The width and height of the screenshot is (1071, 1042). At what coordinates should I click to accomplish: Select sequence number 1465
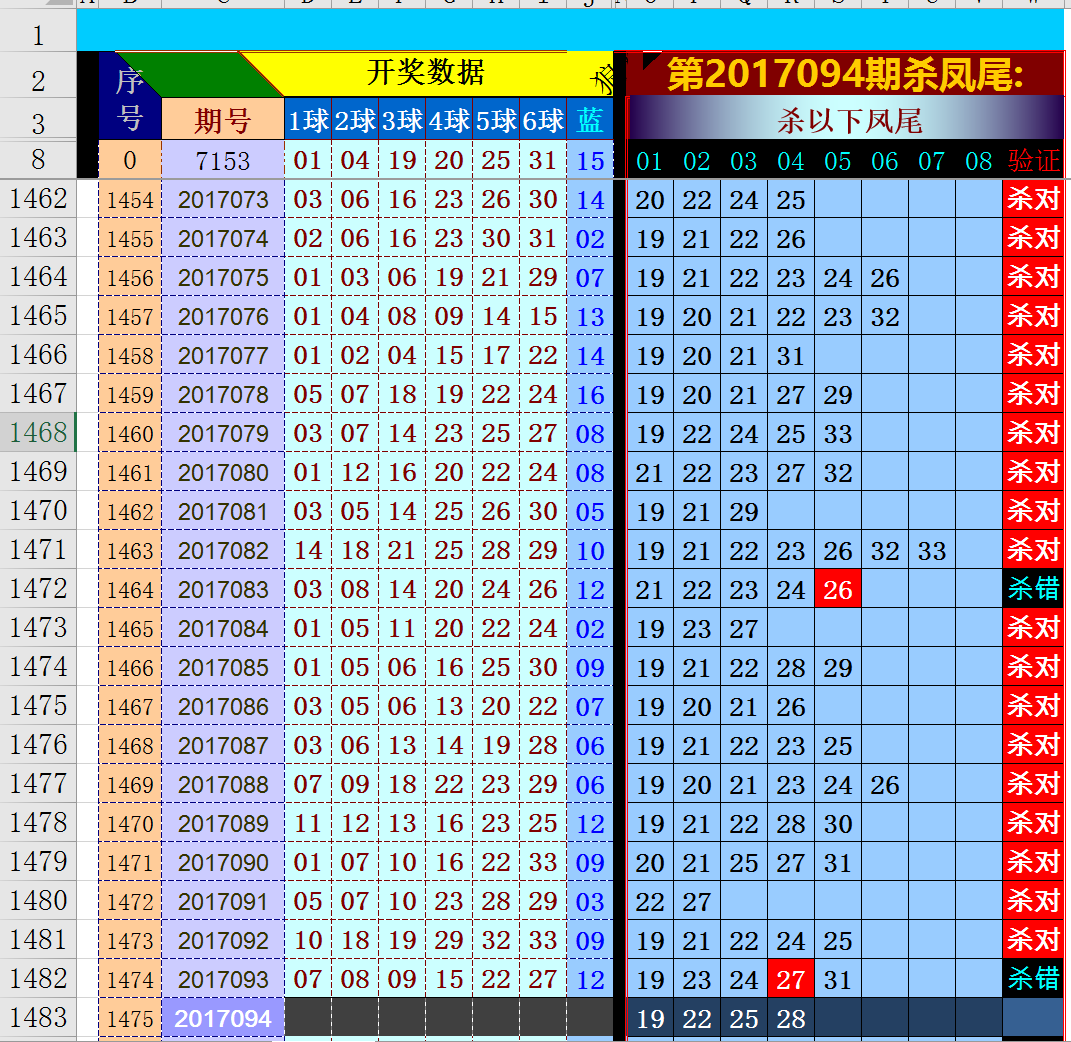click(130, 628)
